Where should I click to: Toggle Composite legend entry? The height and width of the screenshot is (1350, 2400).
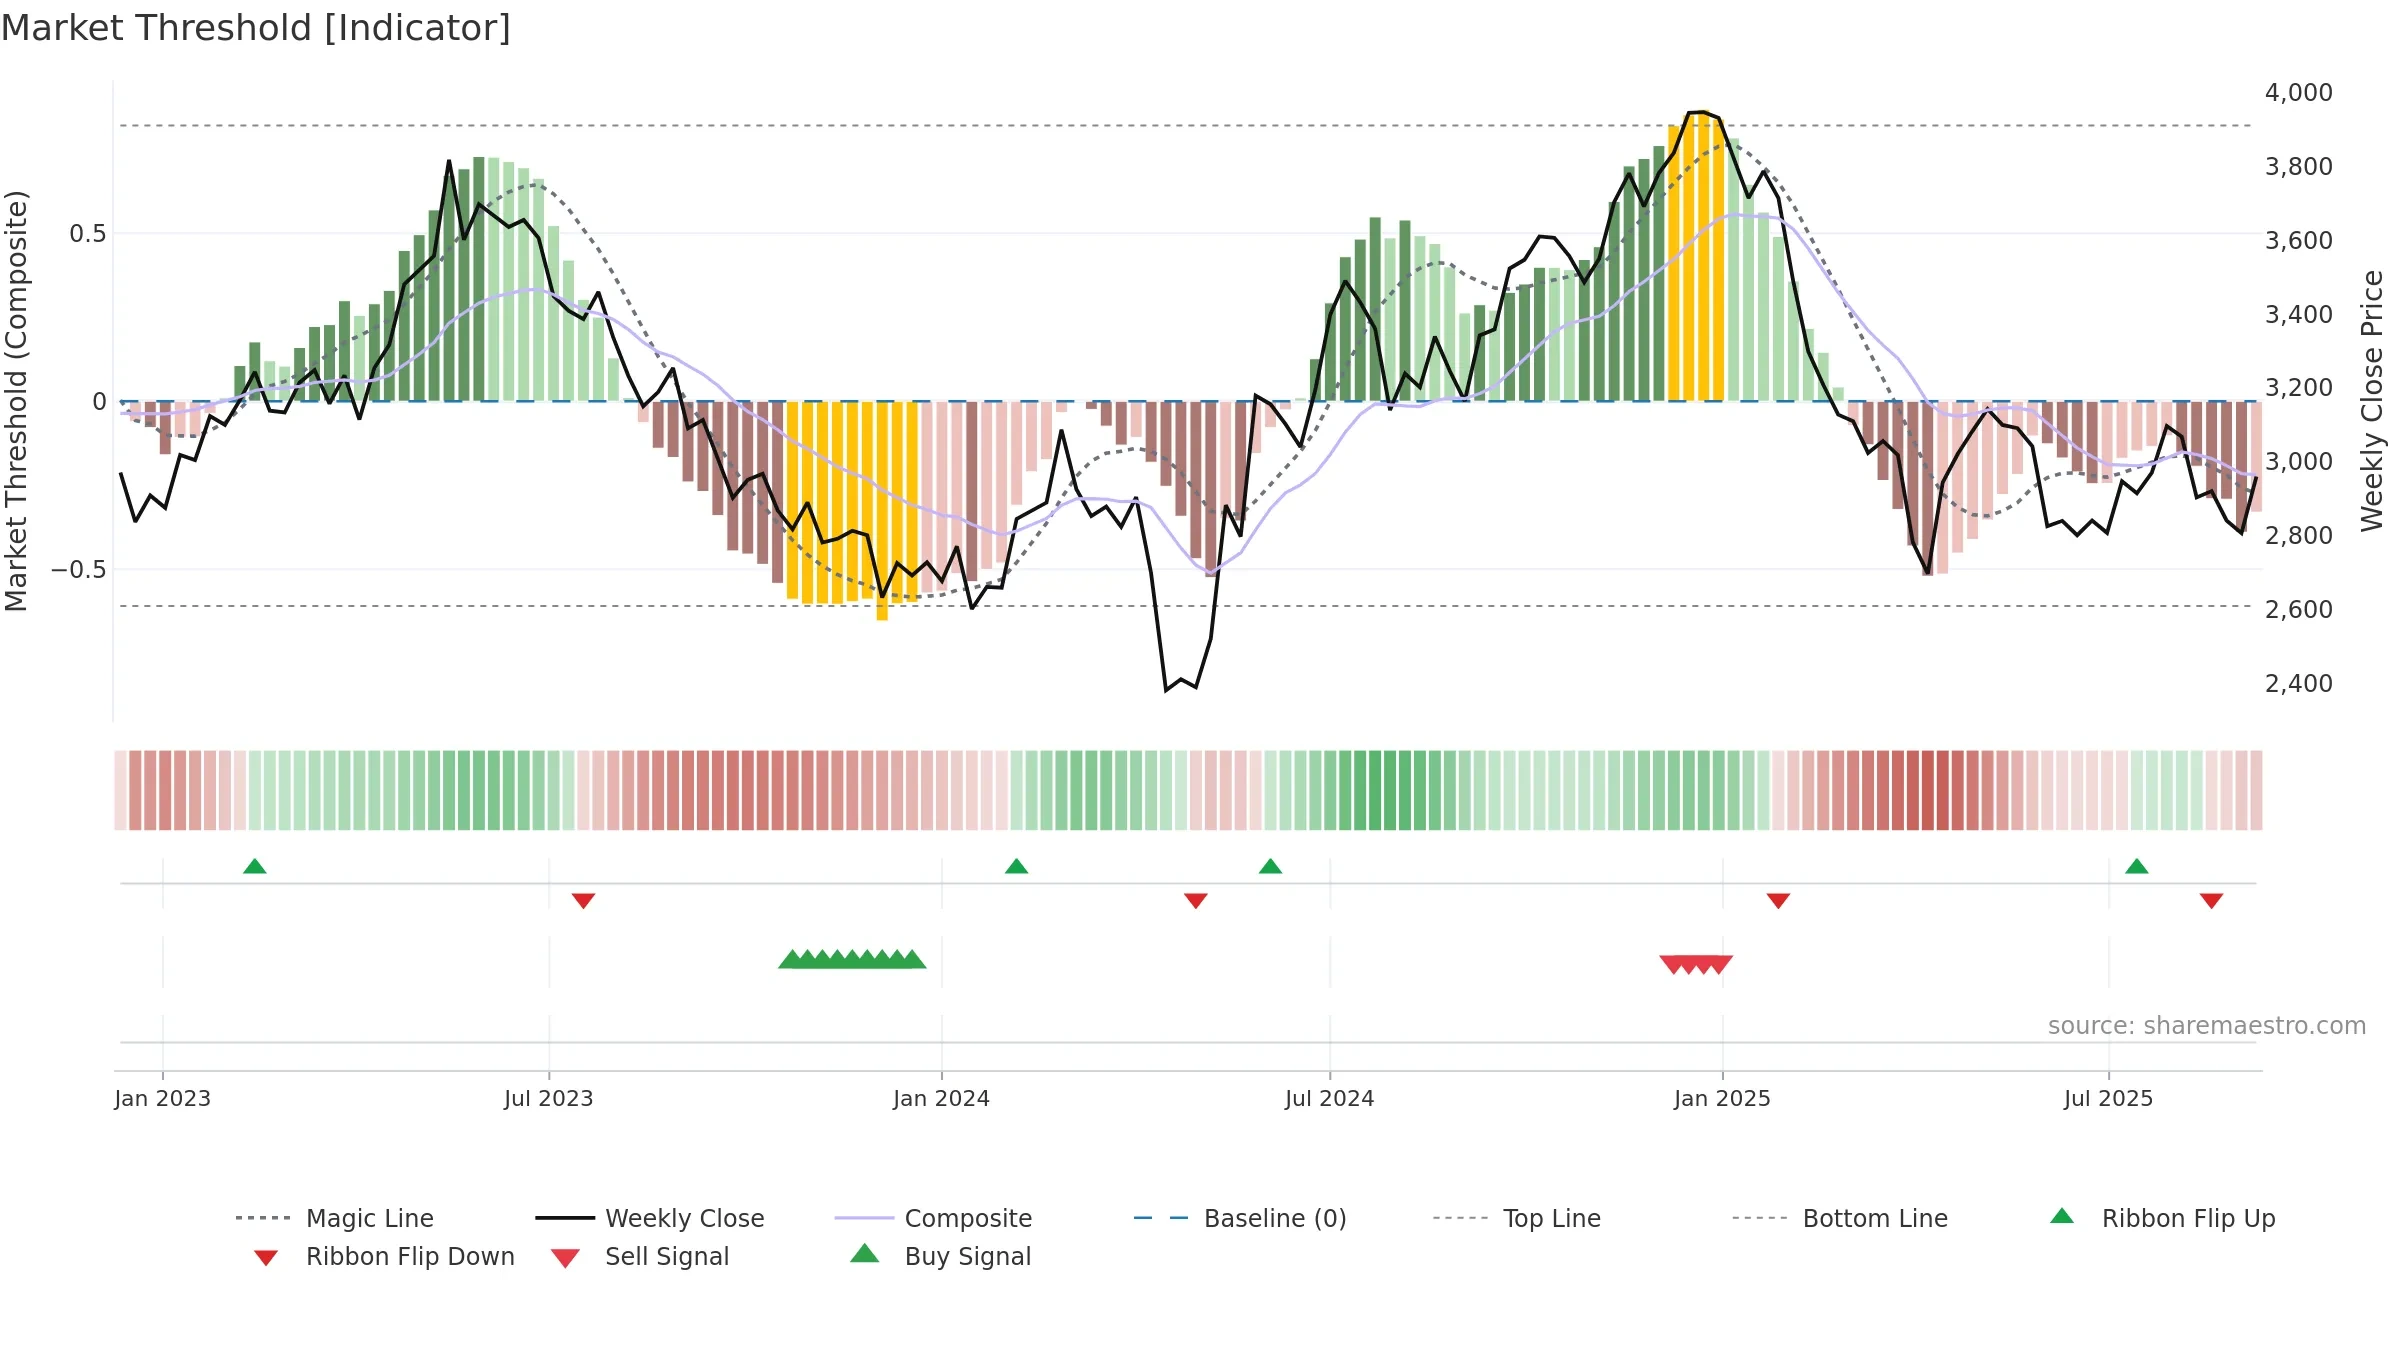pos(933,1218)
